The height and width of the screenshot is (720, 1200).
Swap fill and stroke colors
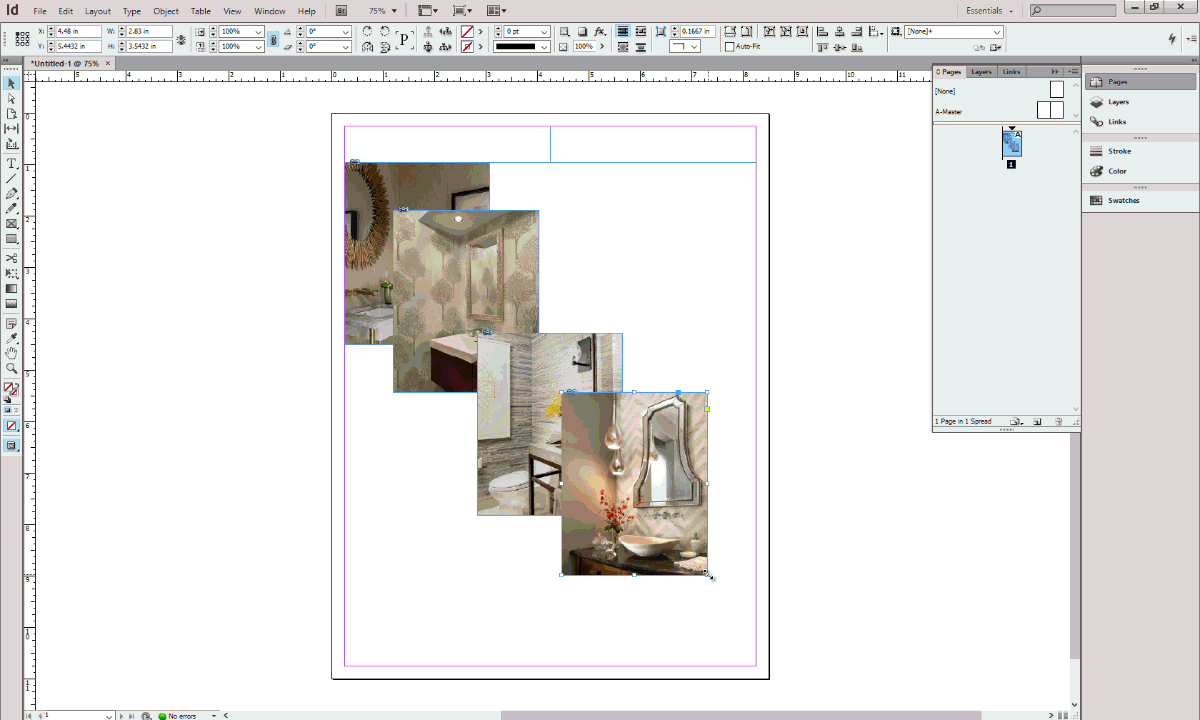click(x=16, y=383)
